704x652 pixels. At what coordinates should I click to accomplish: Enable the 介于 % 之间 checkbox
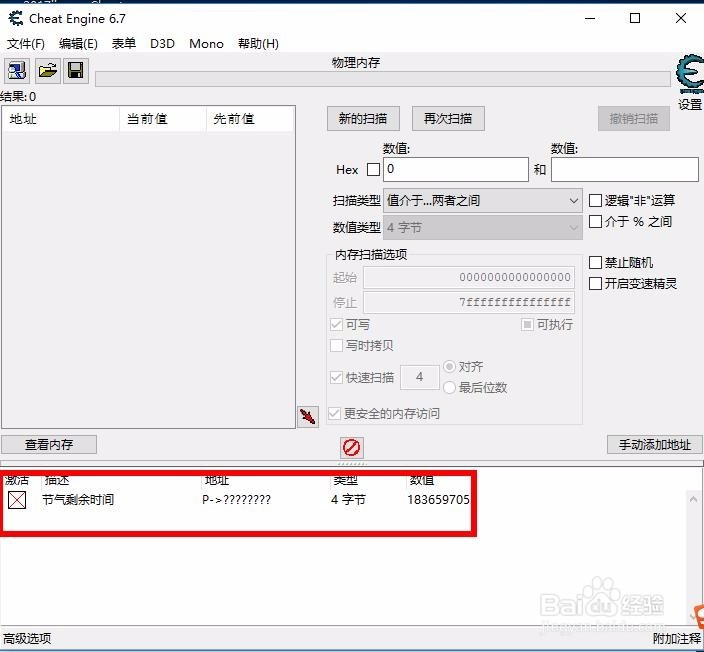click(x=595, y=221)
